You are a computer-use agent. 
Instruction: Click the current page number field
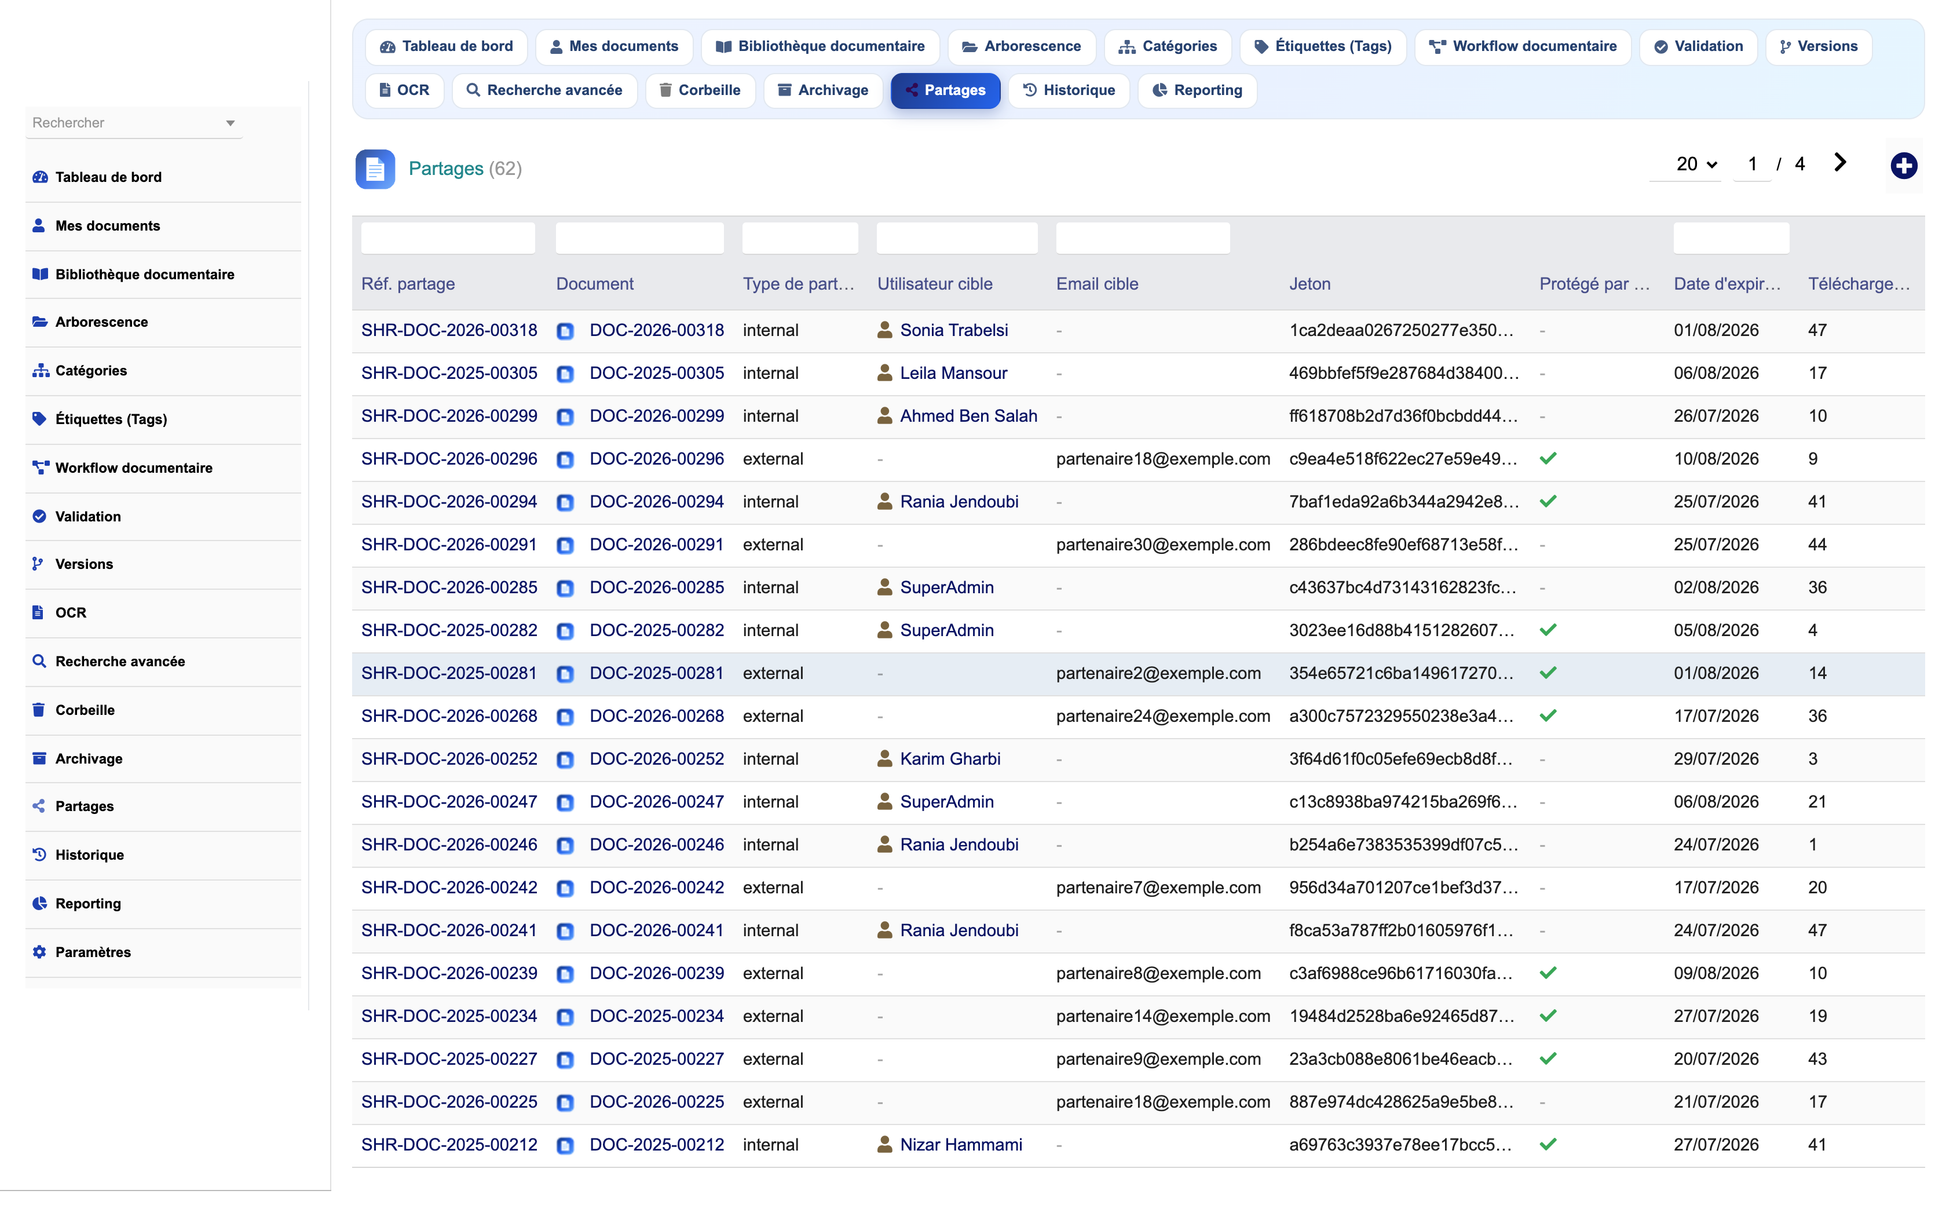[x=1752, y=164]
